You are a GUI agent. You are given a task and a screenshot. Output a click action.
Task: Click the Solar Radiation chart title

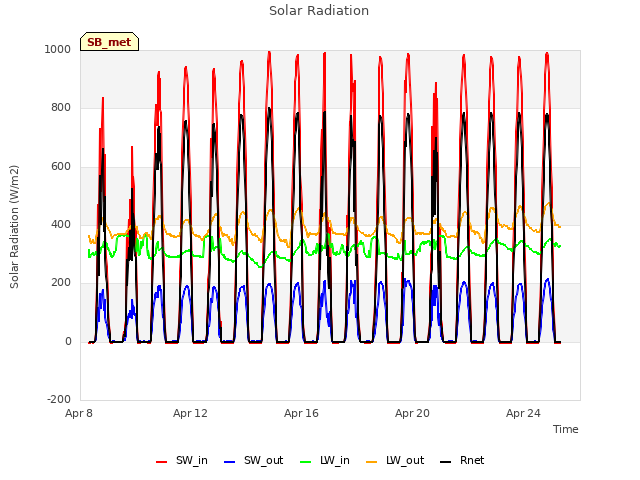coord(319,11)
